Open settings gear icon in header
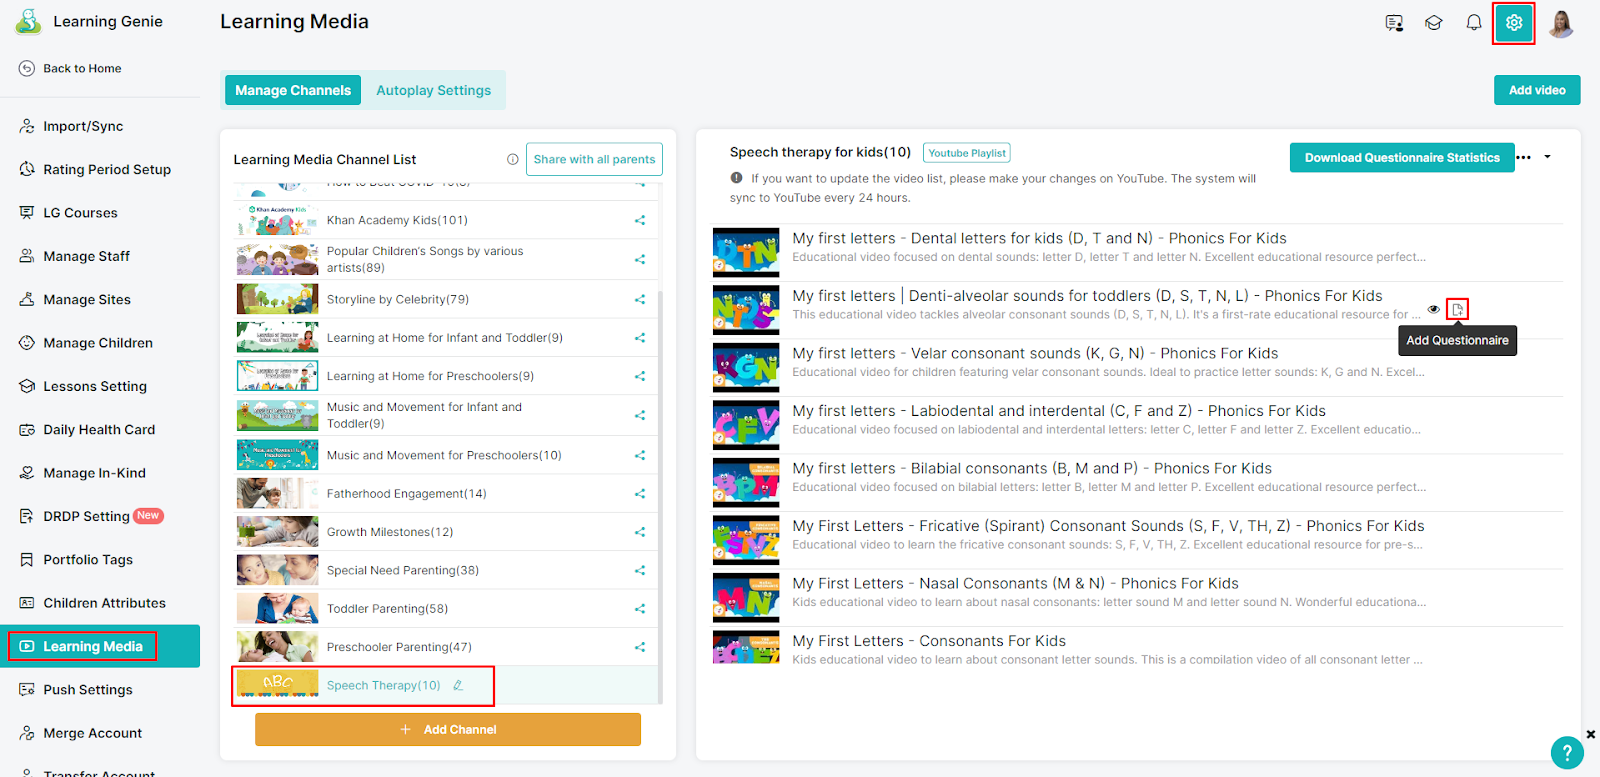This screenshot has height=777, width=1600. pyautogui.click(x=1514, y=23)
